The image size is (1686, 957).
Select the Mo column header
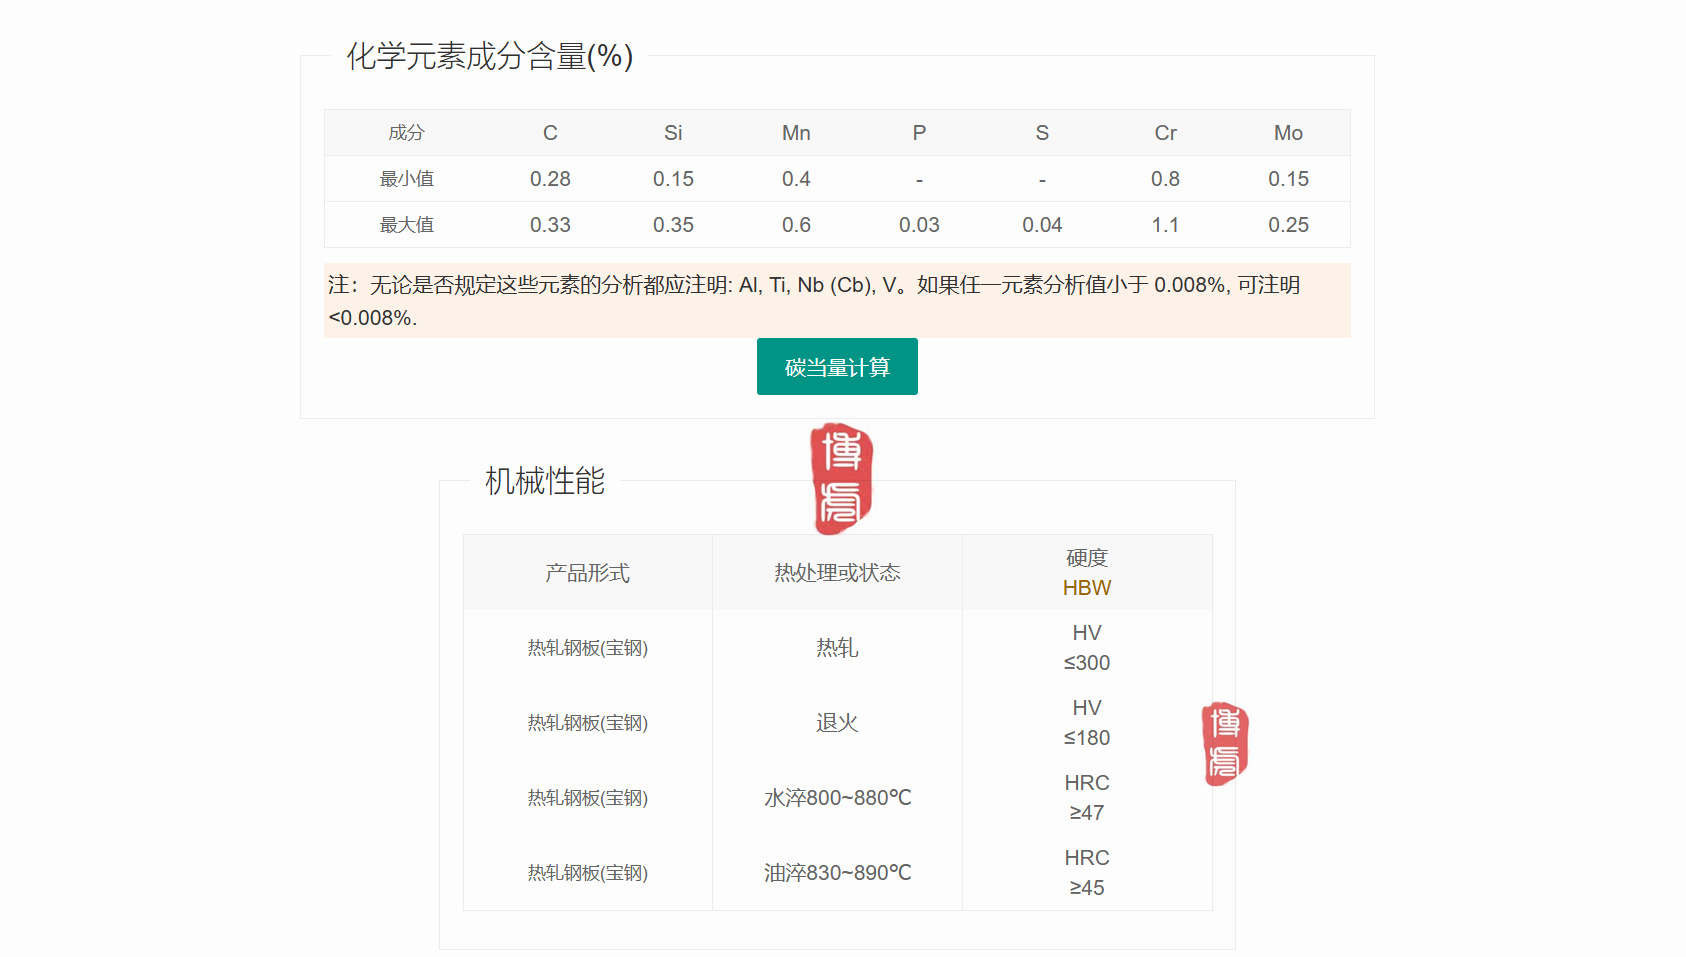pyautogui.click(x=1288, y=133)
